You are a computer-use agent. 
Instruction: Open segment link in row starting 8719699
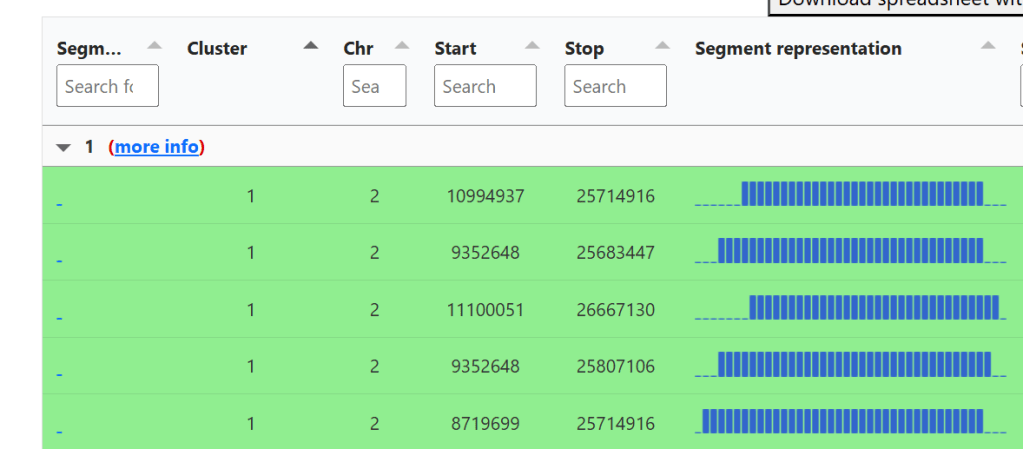60,432
